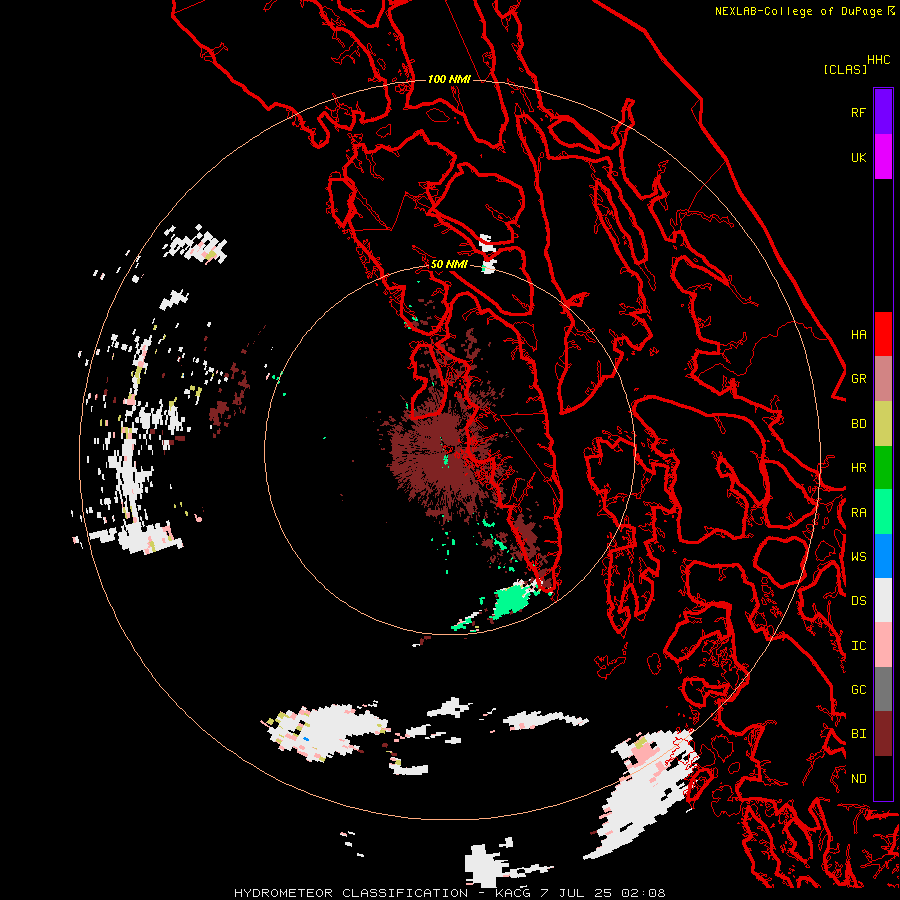
Task: Click the dark brown BI swatch
Action: (x=883, y=734)
